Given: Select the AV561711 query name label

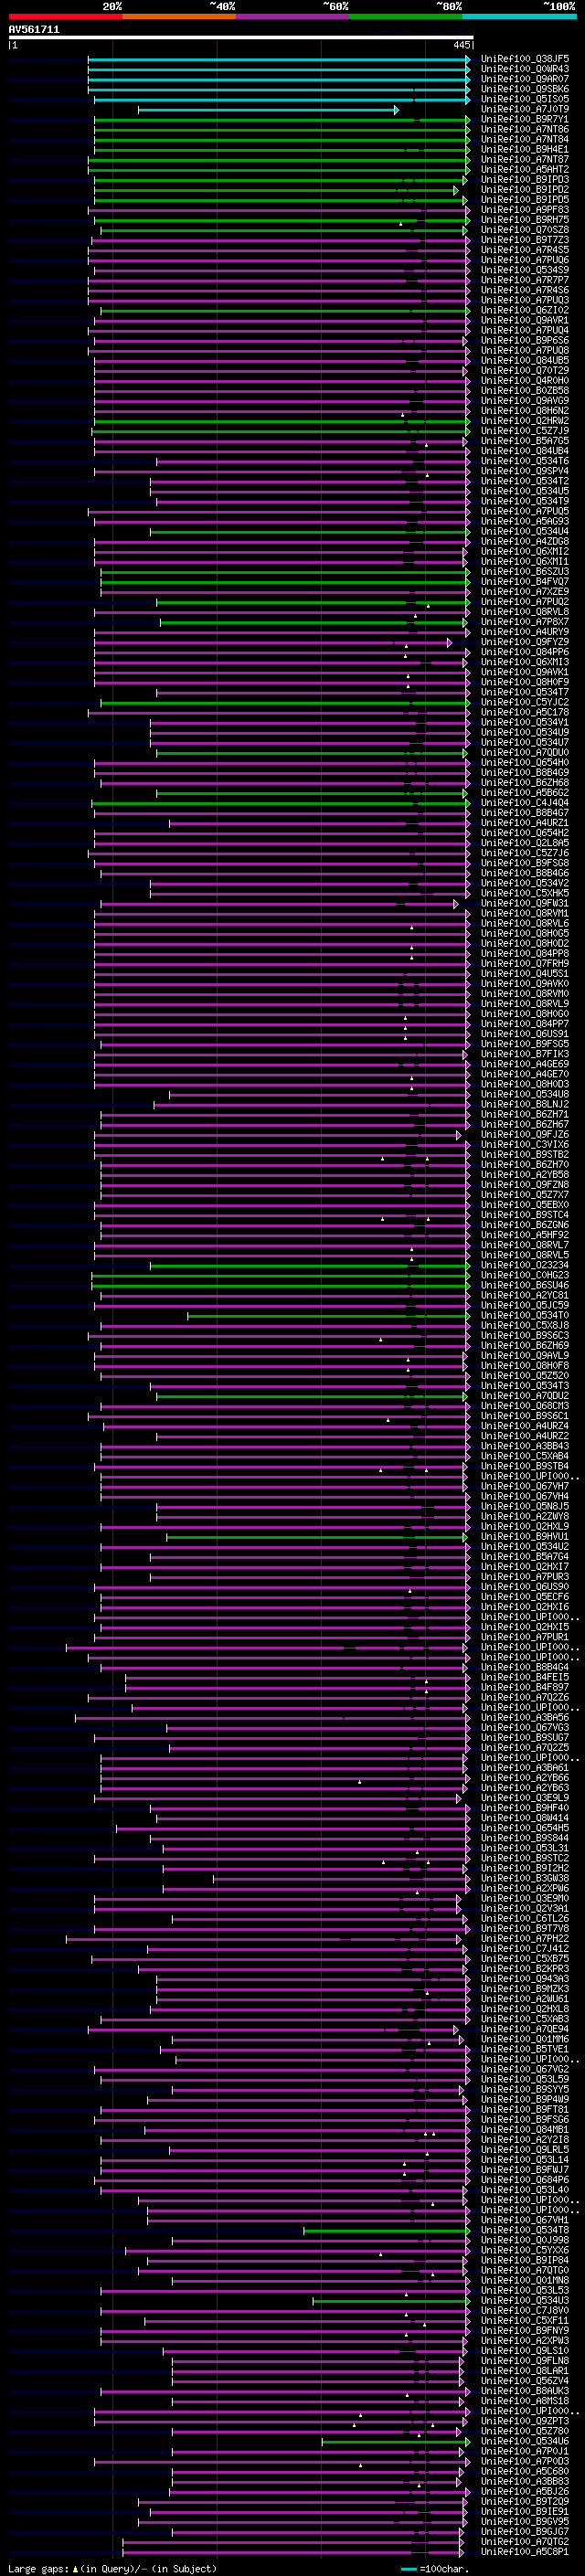Looking at the screenshot, I should coord(34,30).
